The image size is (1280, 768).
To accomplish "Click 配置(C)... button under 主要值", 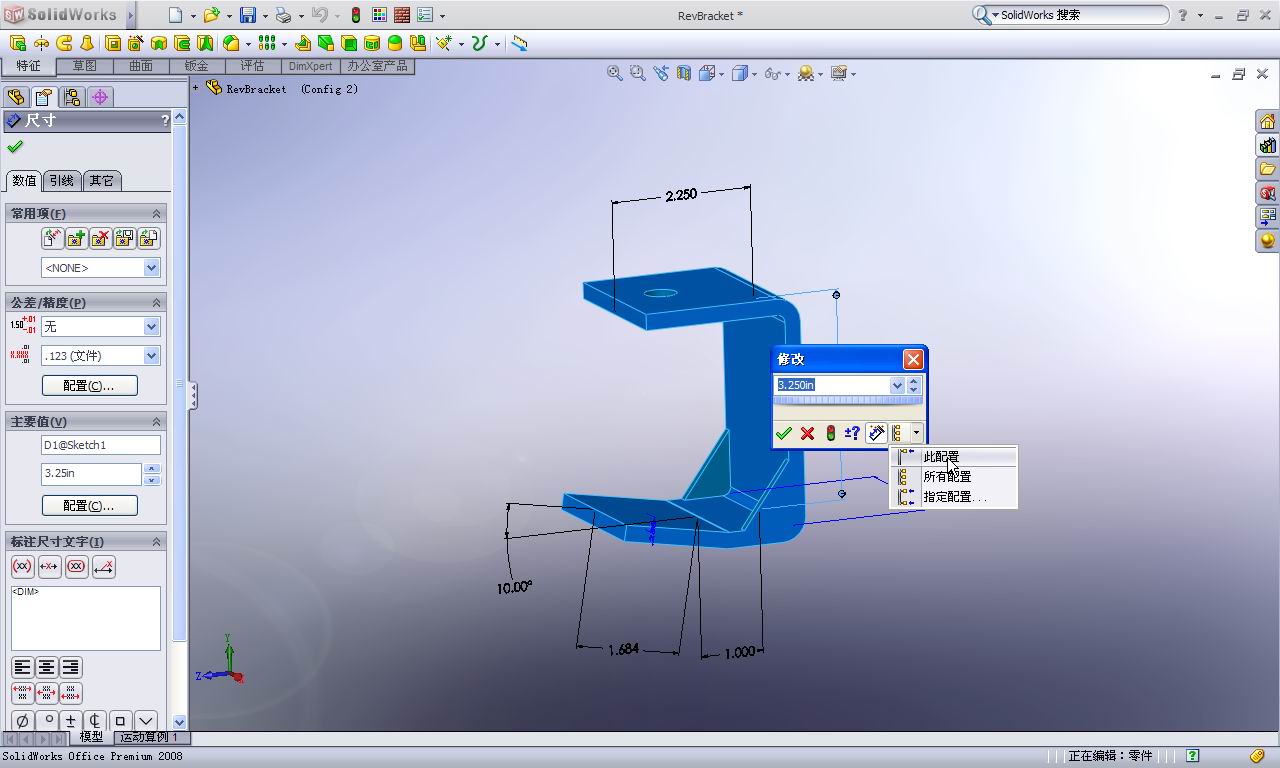I will pos(89,506).
